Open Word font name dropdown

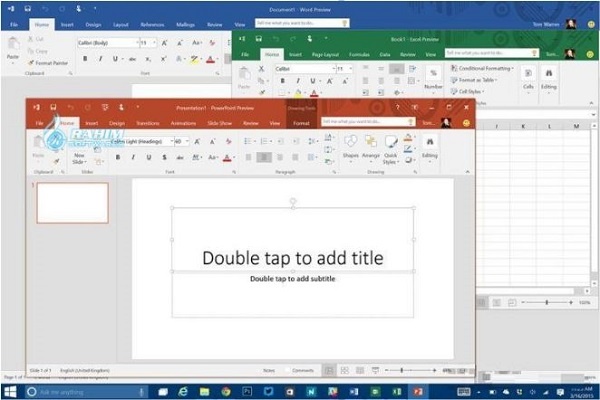pyautogui.click(x=137, y=43)
